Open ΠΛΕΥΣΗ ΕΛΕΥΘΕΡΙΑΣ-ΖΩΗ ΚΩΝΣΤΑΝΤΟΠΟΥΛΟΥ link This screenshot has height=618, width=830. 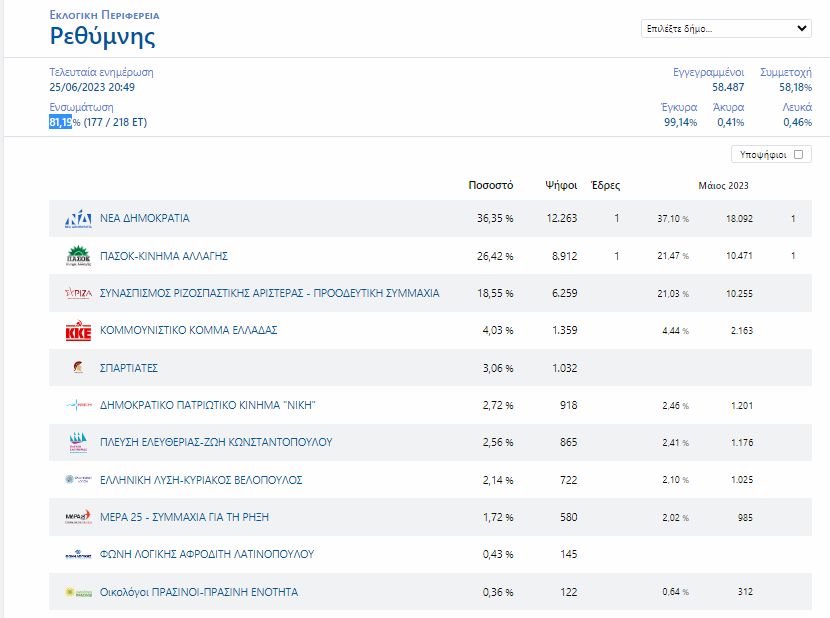click(216, 442)
